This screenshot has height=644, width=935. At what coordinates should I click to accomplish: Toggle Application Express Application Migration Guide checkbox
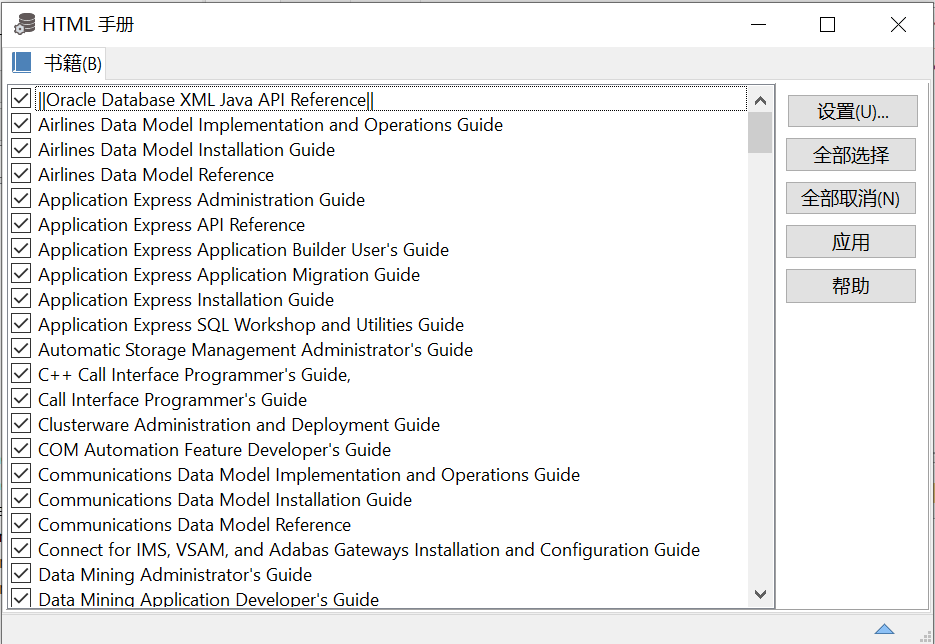click(21, 274)
